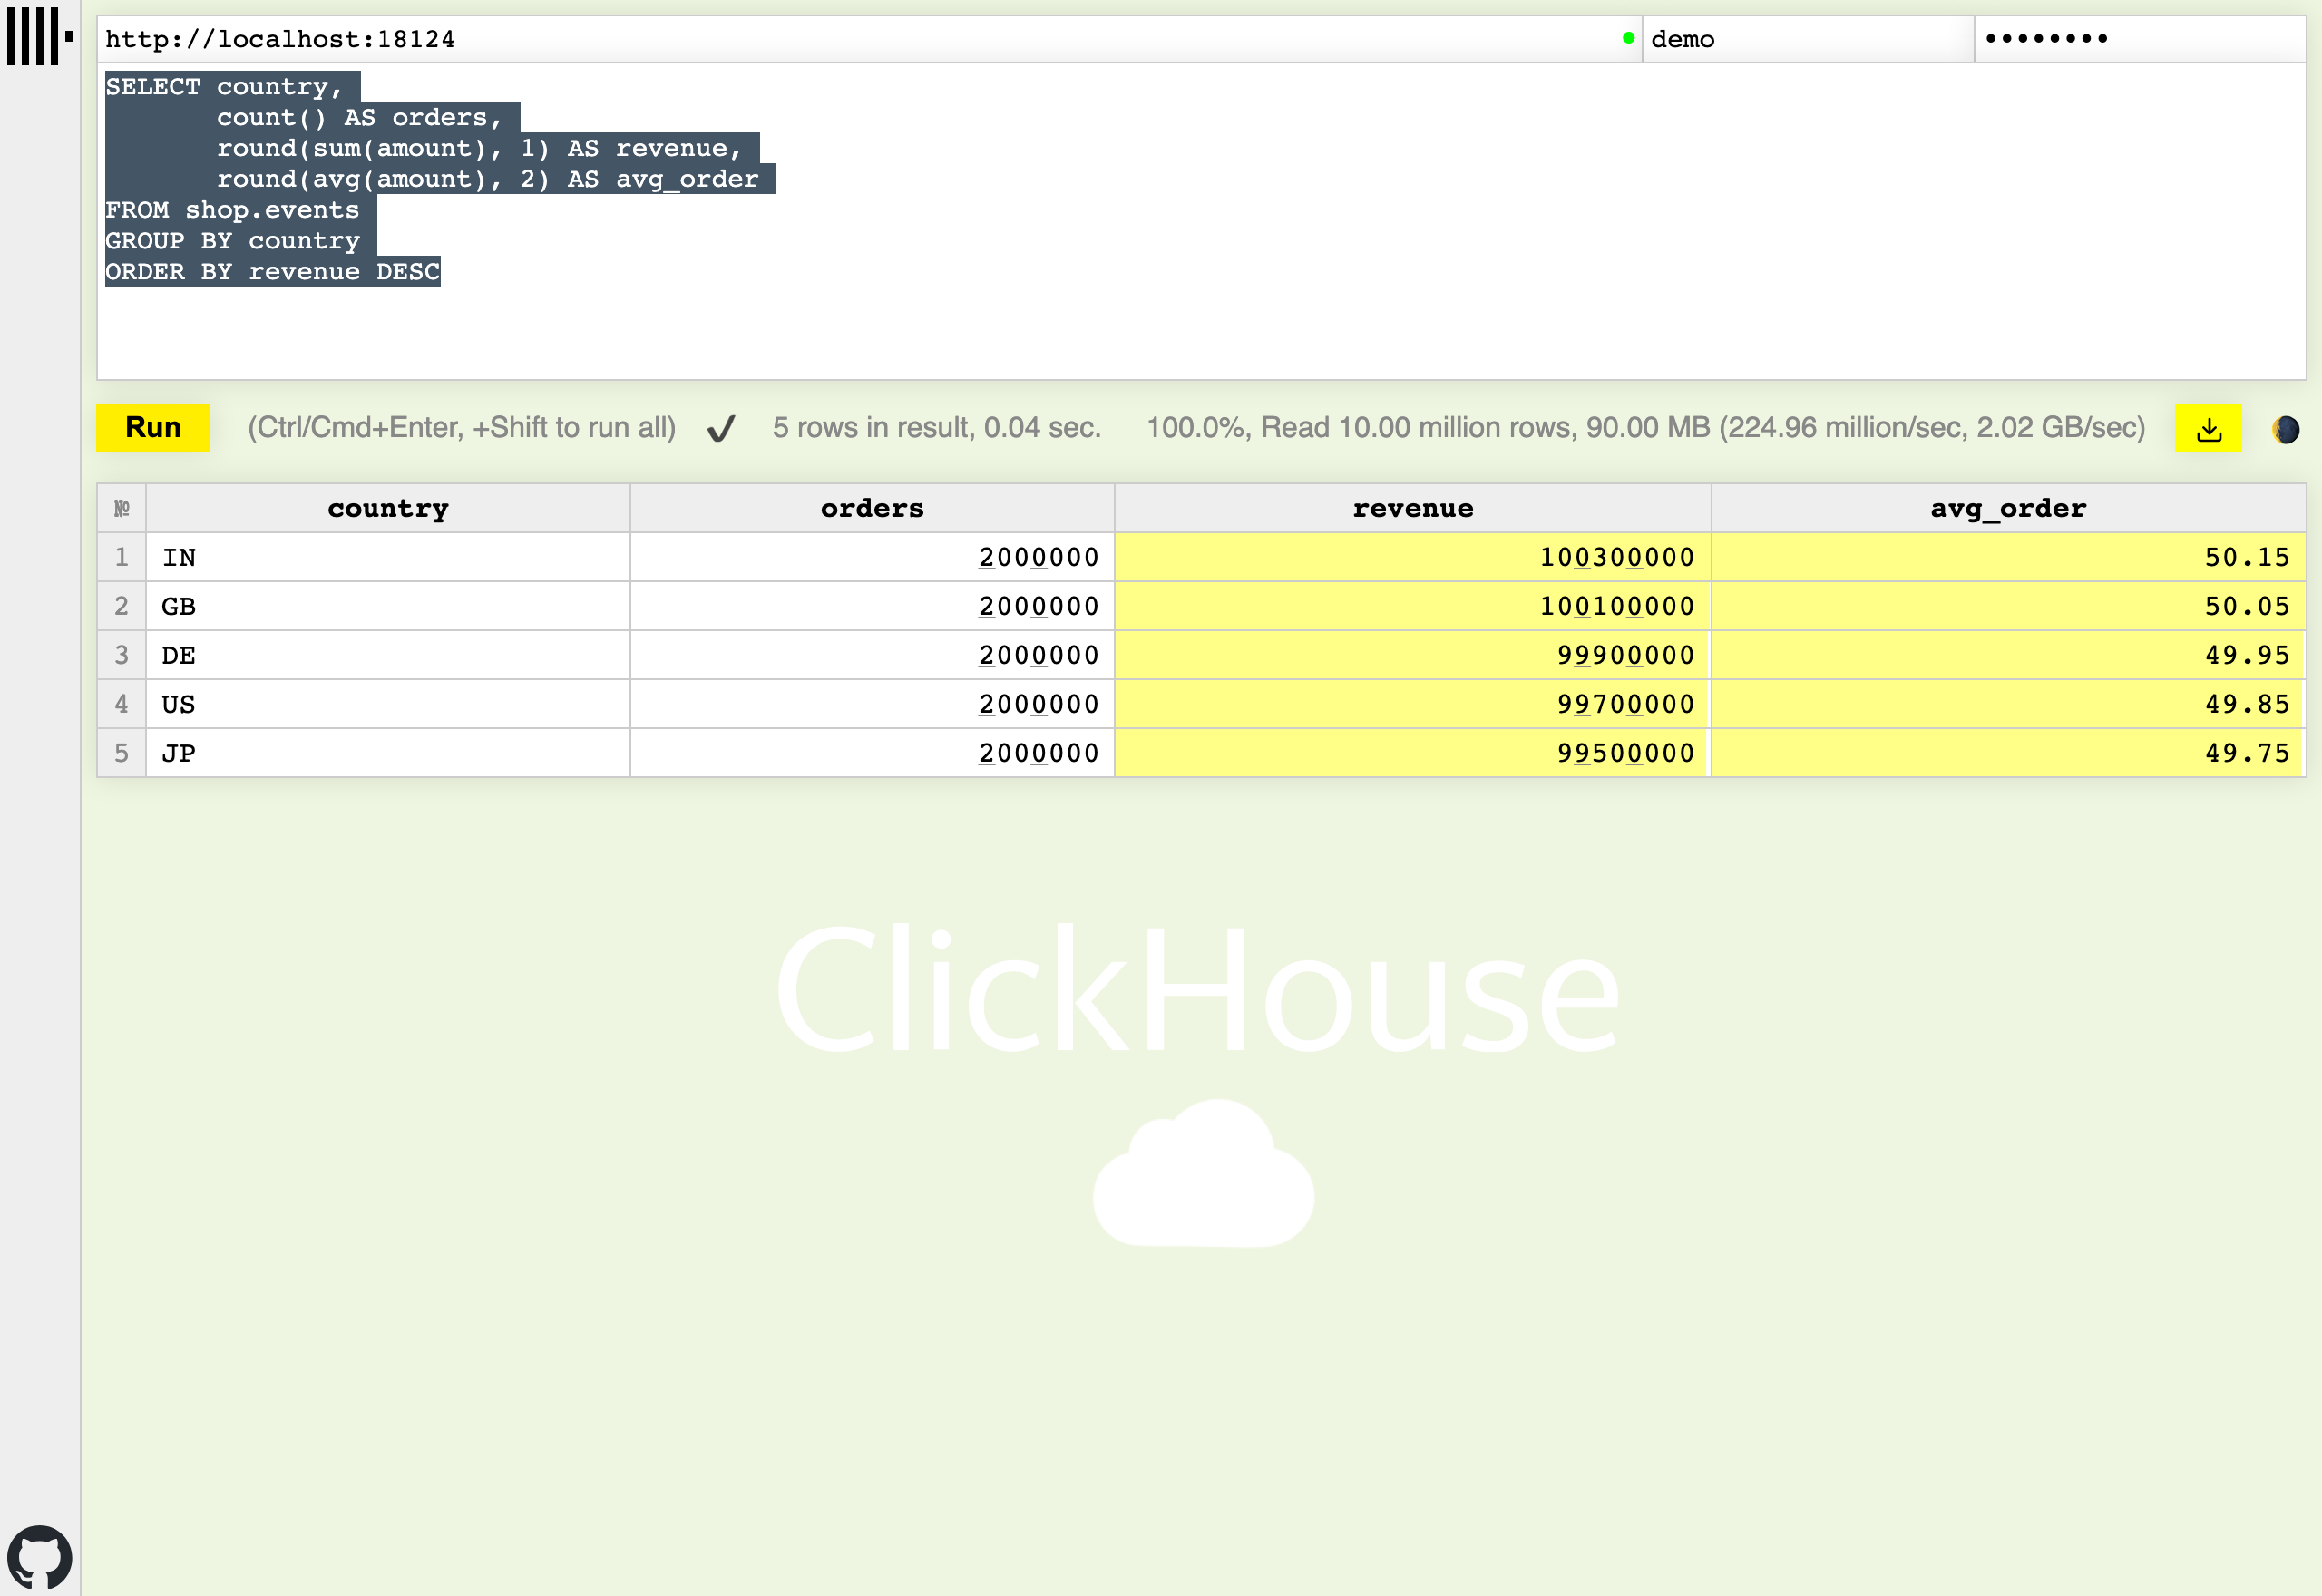Select the US country cell
This screenshot has width=2322, height=1596.
point(388,704)
